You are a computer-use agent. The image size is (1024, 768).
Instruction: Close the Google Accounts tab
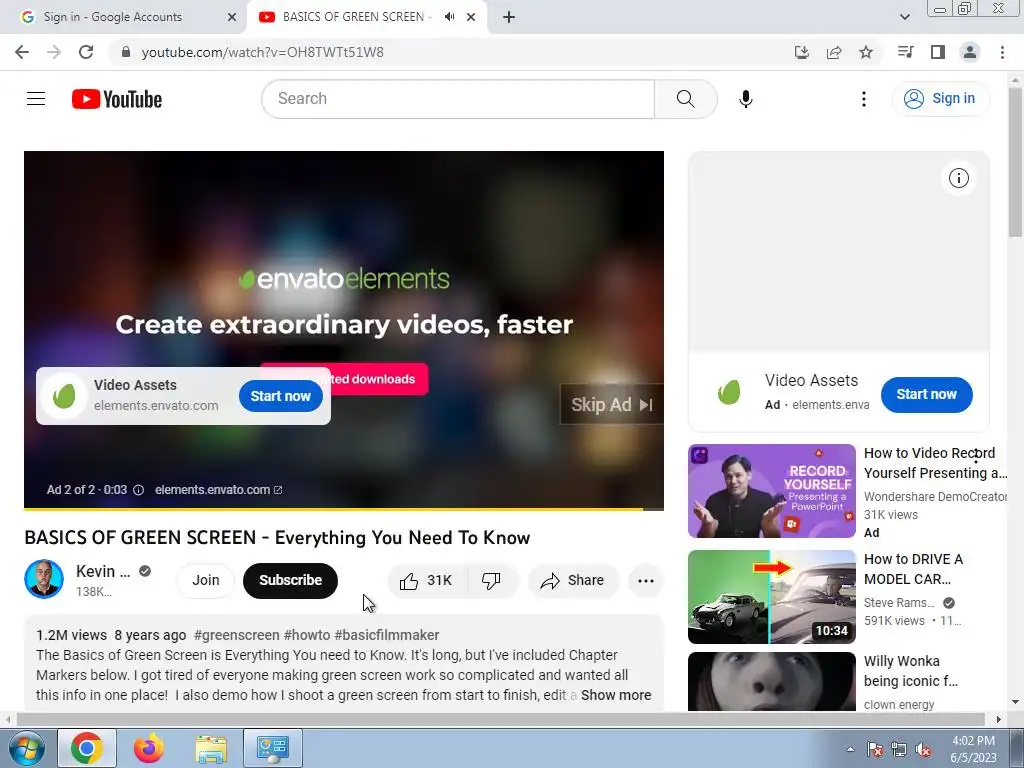(x=232, y=17)
